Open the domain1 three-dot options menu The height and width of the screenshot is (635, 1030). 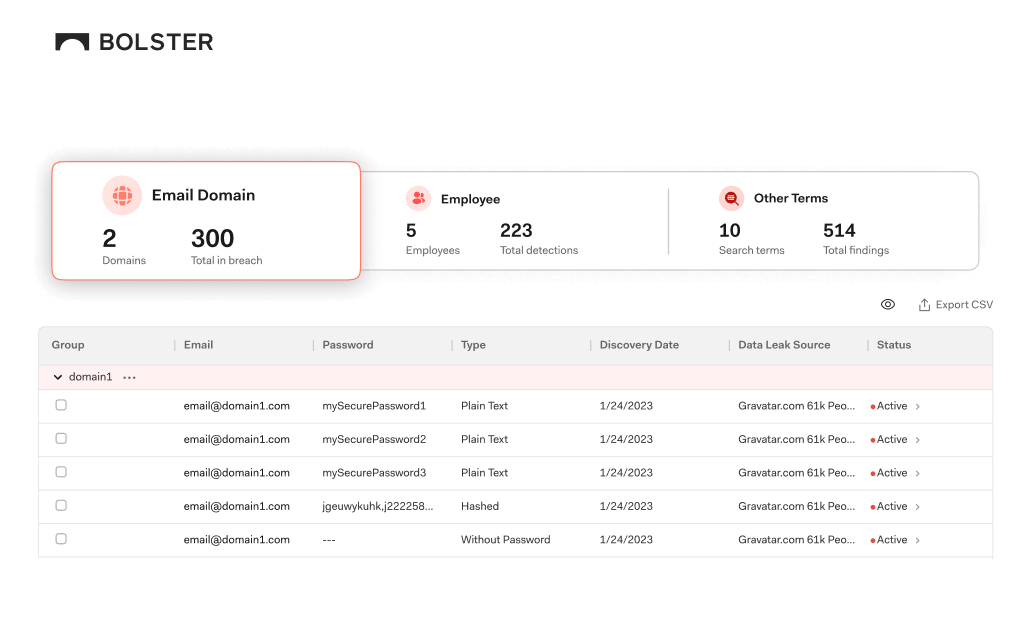point(129,378)
